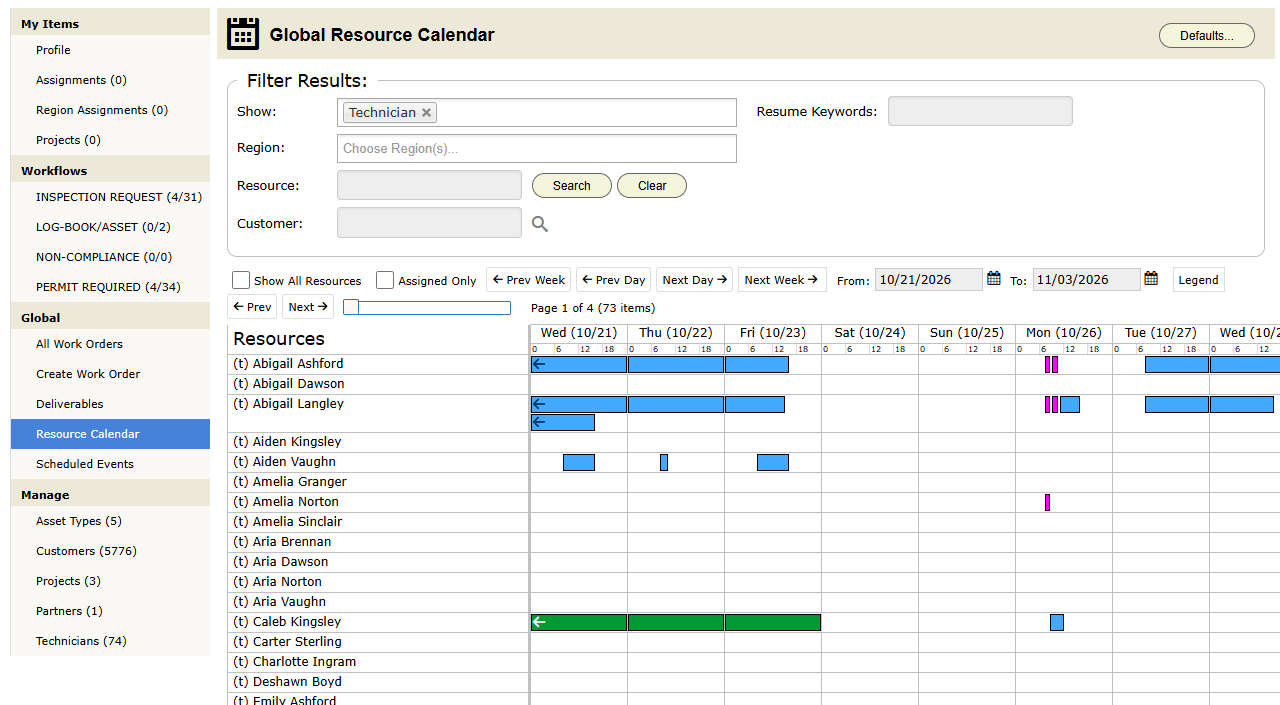
Task: Select resource (t) Charlotte Ingram
Action: 294,662
